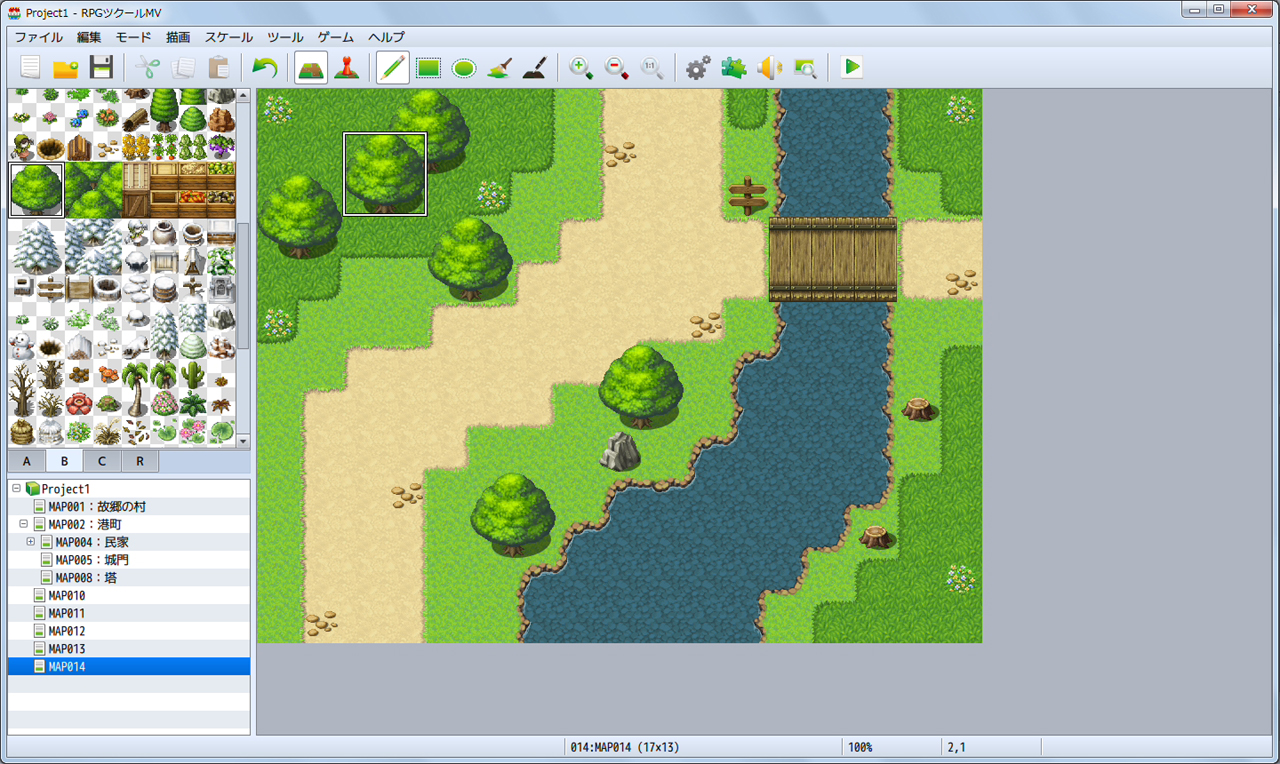
Task: Start playtest with green play button
Action: pyautogui.click(x=852, y=67)
